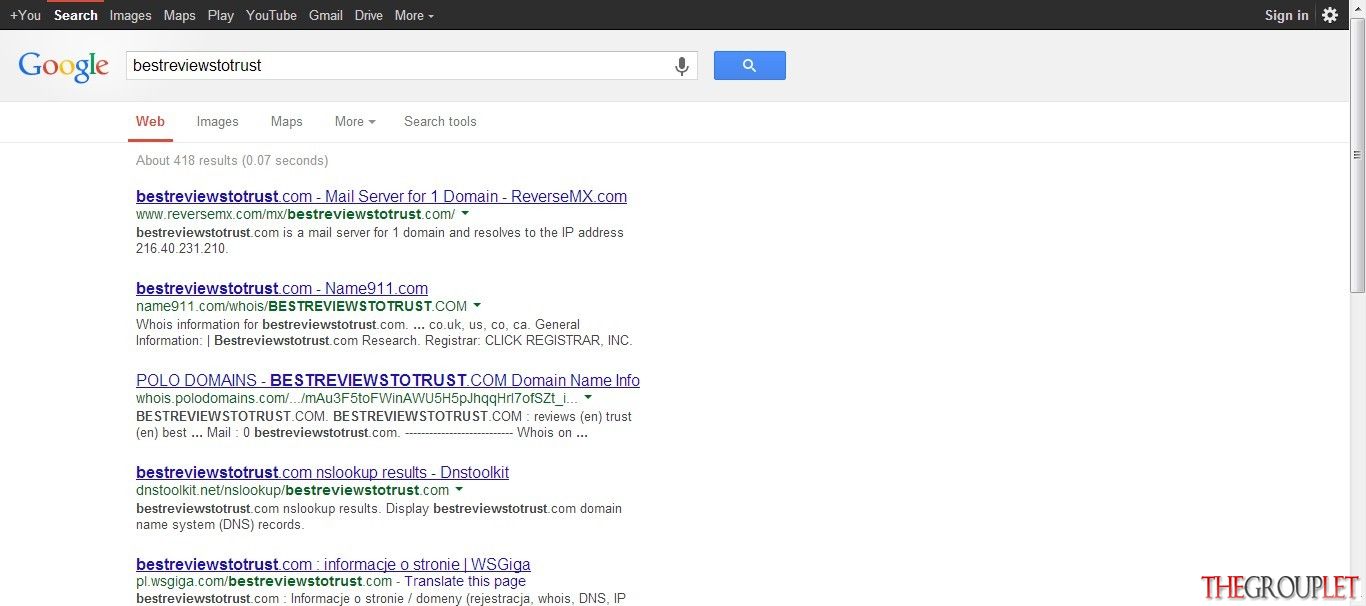Click the IP address 216.40.231.210 text
Viewport: 1366px width, 606px height.
[182, 248]
